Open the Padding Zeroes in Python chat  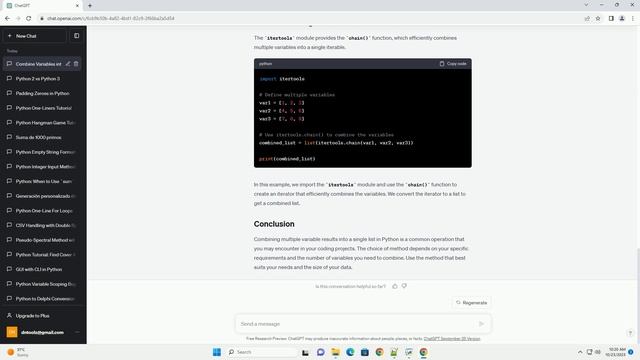tap(42, 93)
